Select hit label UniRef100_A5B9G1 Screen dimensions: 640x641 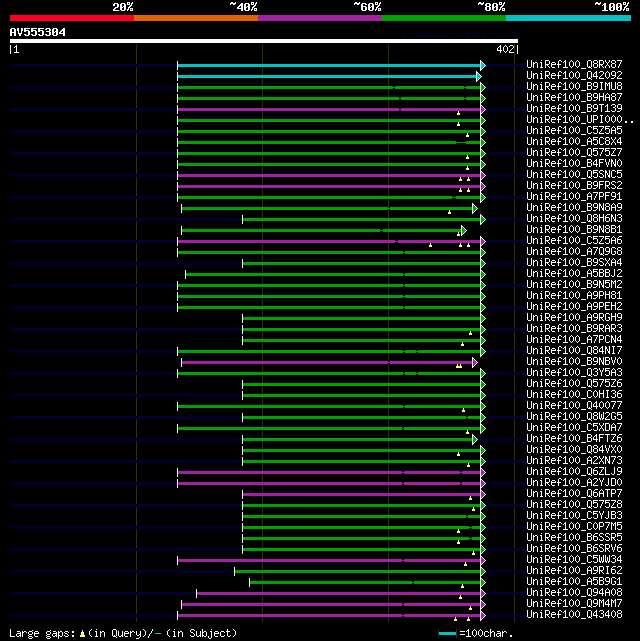[x=574, y=582]
